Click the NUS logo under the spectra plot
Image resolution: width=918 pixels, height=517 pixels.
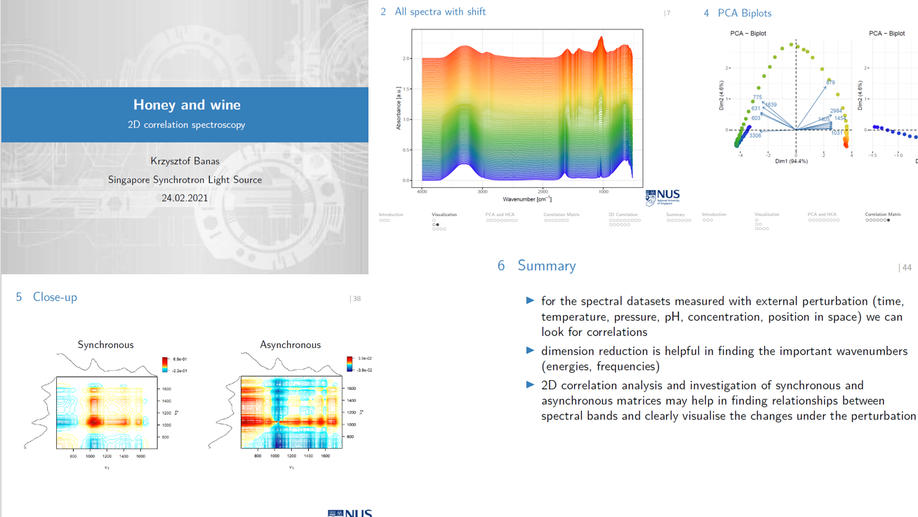tap(662, 197)
